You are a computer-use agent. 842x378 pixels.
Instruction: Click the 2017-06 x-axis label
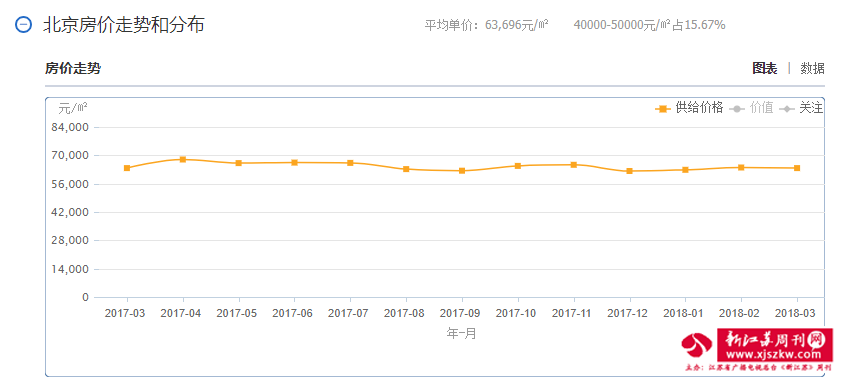click(x=293, y=312)
